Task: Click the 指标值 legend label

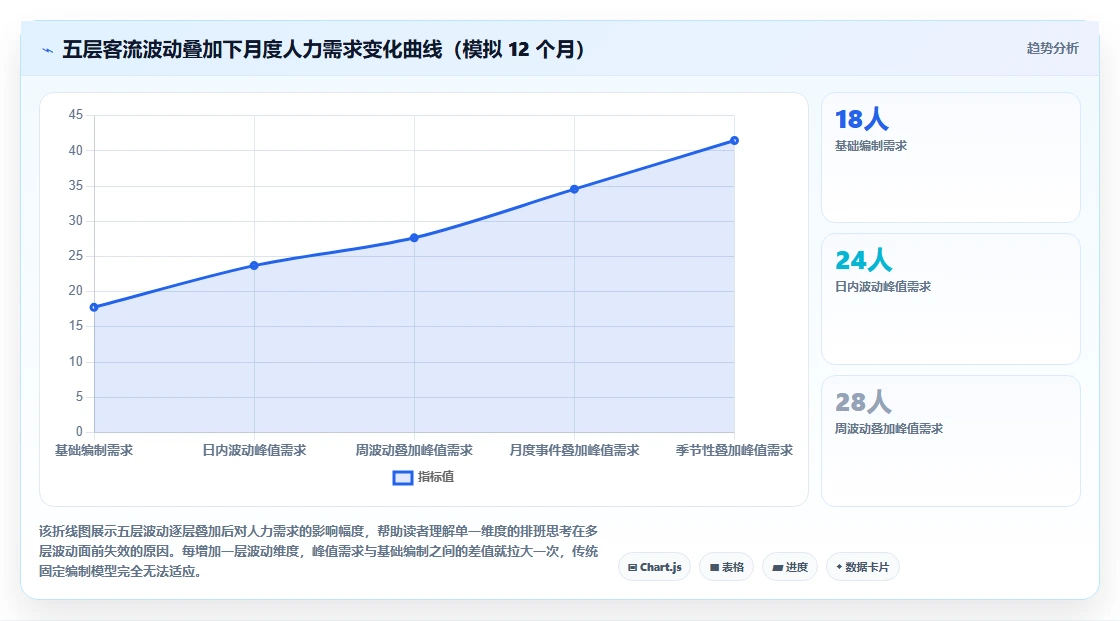Action: click(436, 477)
